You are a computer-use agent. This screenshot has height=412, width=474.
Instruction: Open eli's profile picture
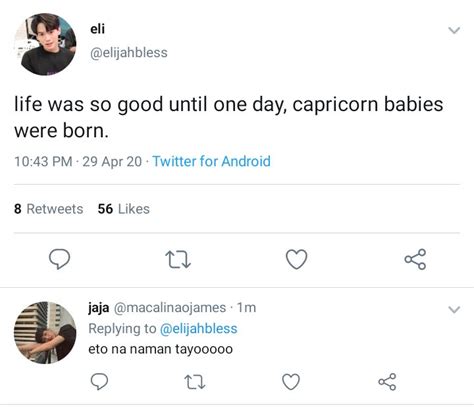point(45,44)
